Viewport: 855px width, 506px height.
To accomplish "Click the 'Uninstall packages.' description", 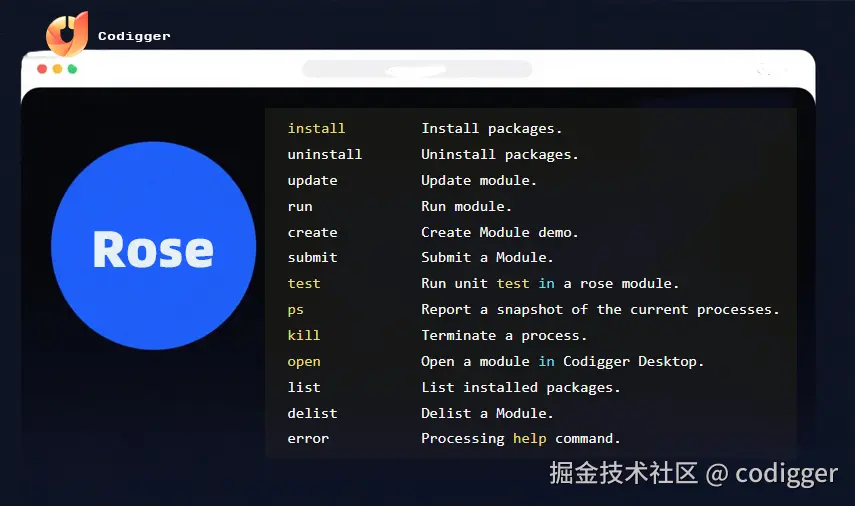I will pos(499,155).
